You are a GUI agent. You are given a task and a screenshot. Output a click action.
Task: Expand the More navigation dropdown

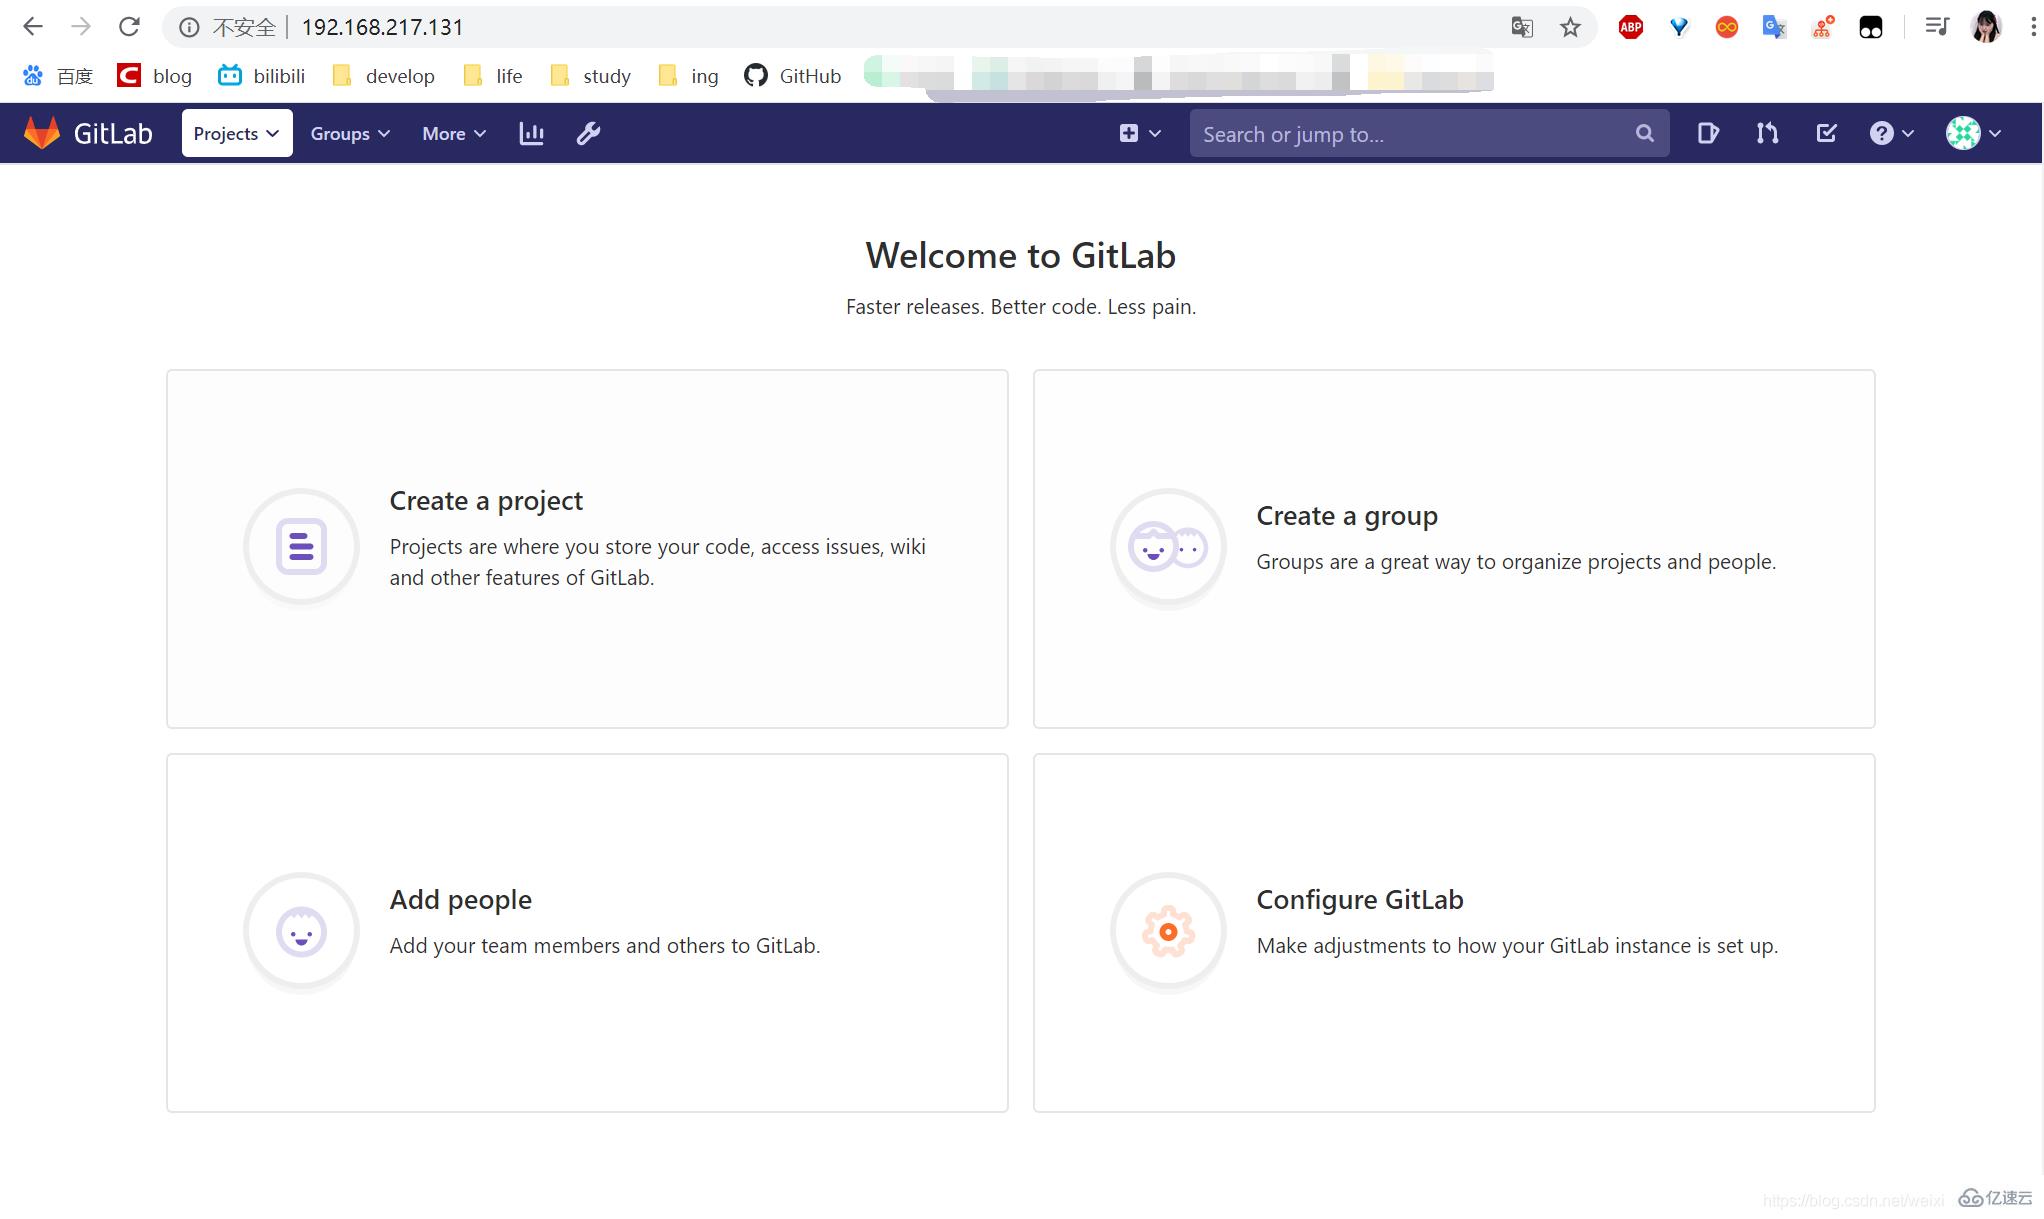coord(453,132)
